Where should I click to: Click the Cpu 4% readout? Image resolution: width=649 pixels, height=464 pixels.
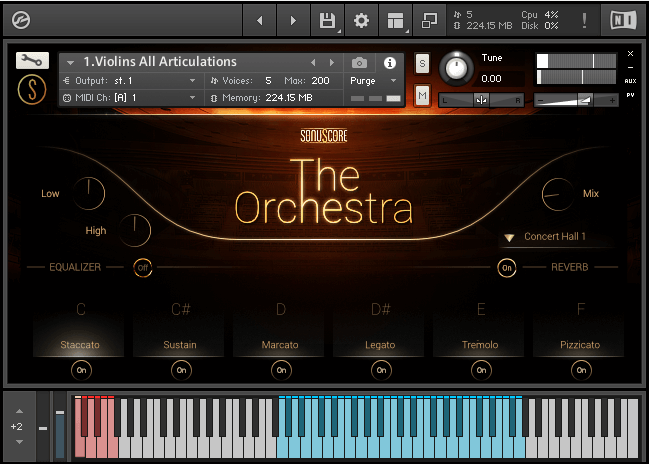coord(539,15)
